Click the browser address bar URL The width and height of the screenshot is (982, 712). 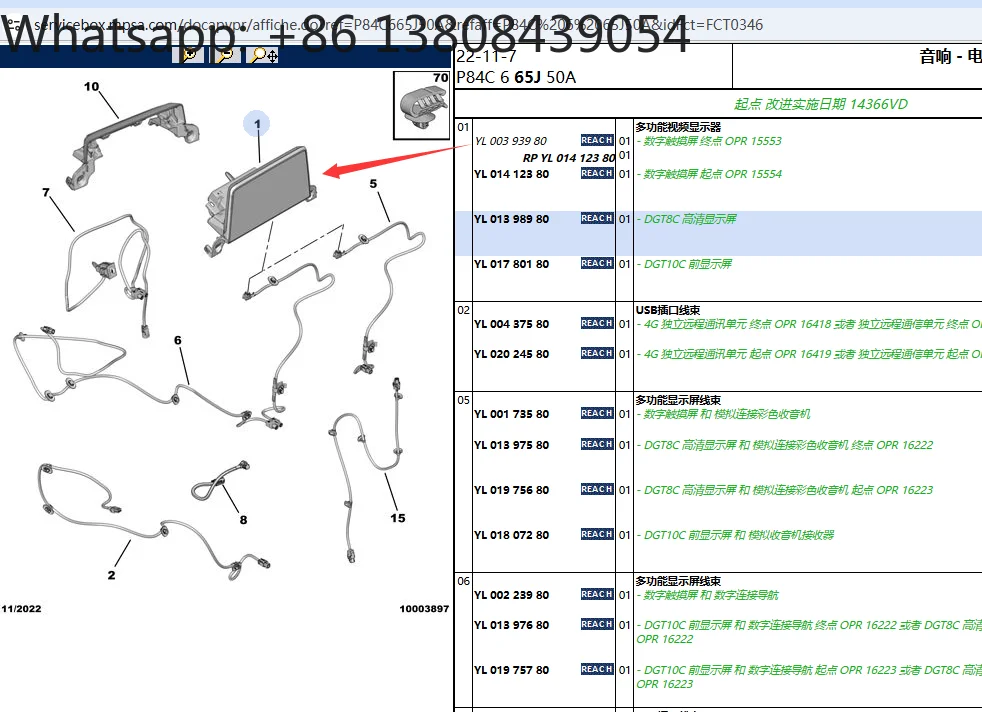[x=398, y=25]
